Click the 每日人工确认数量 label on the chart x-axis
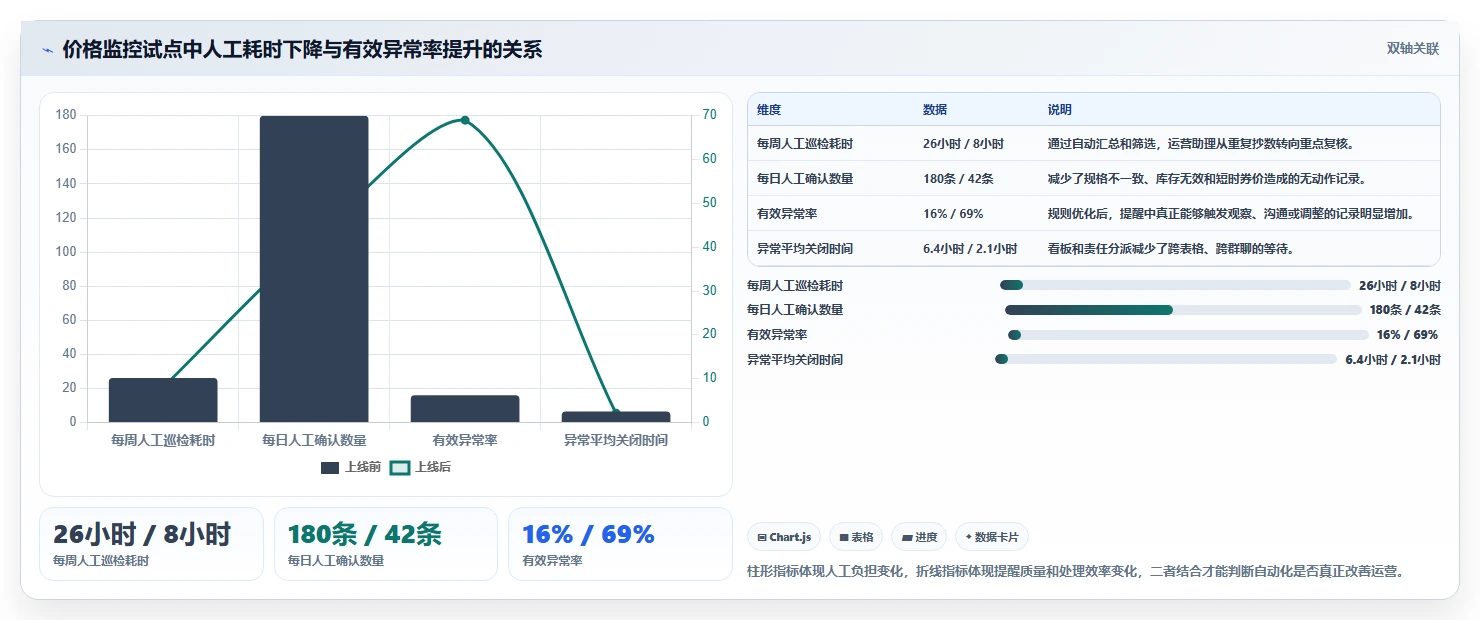Image resolution: width=1480 pixels, height=620 pixels. click(314, 440)
